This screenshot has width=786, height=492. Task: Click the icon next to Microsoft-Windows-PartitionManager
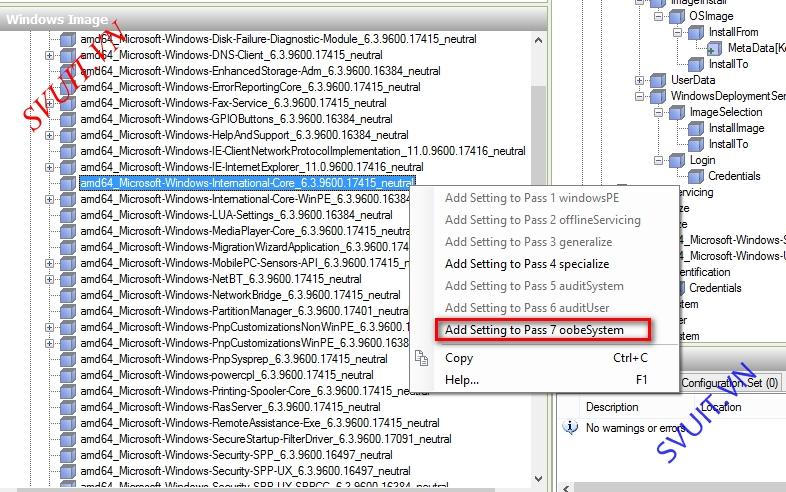pyautogui.click(x=68, y=311)
